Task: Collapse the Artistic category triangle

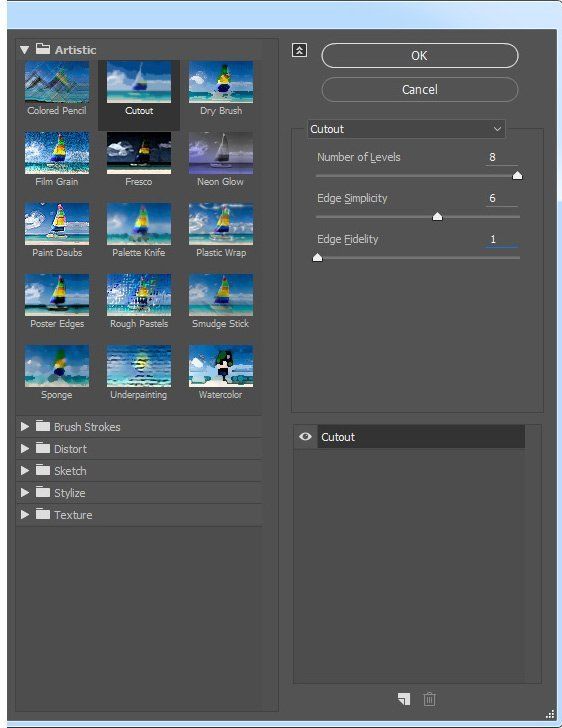Action: coord(25,50)
